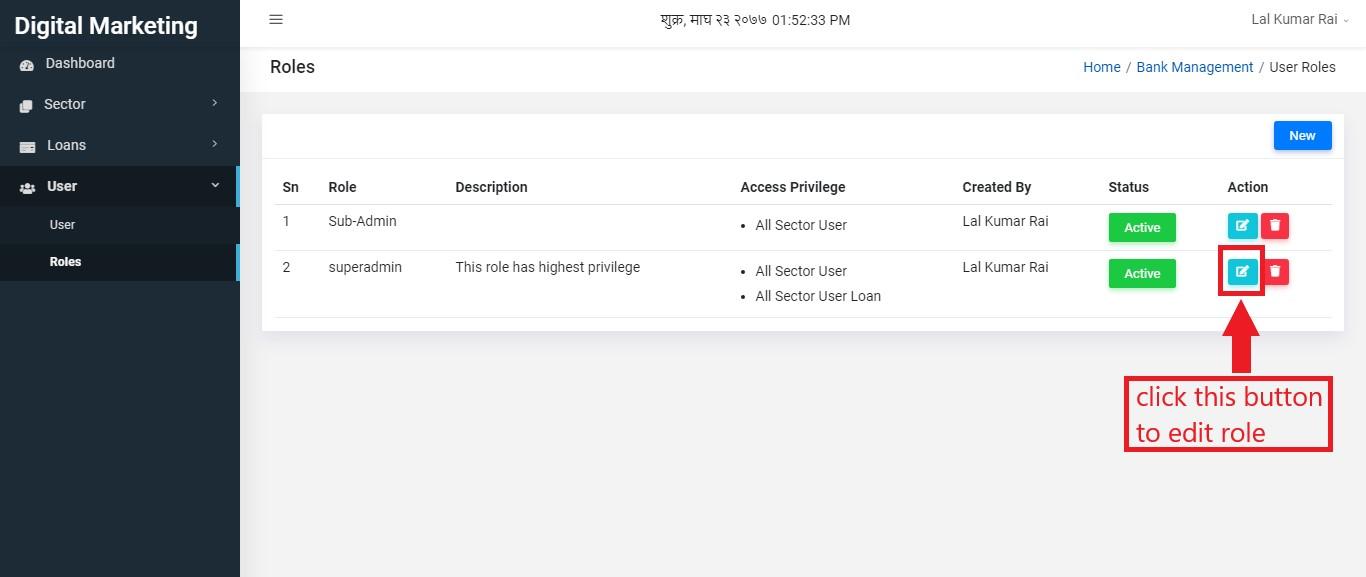
Task: Click the Action column header
Action: [1248, 187]
